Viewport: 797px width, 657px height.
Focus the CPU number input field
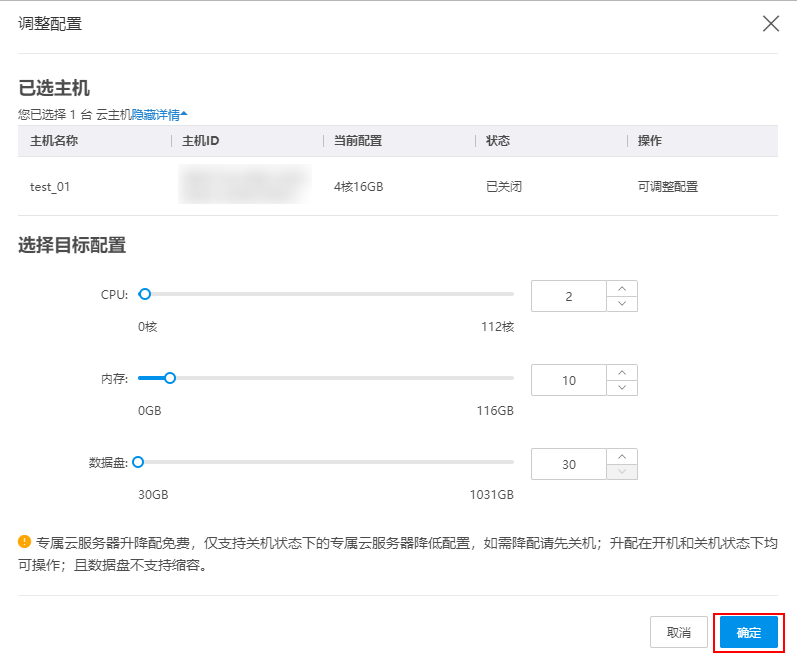pos(569,297)
